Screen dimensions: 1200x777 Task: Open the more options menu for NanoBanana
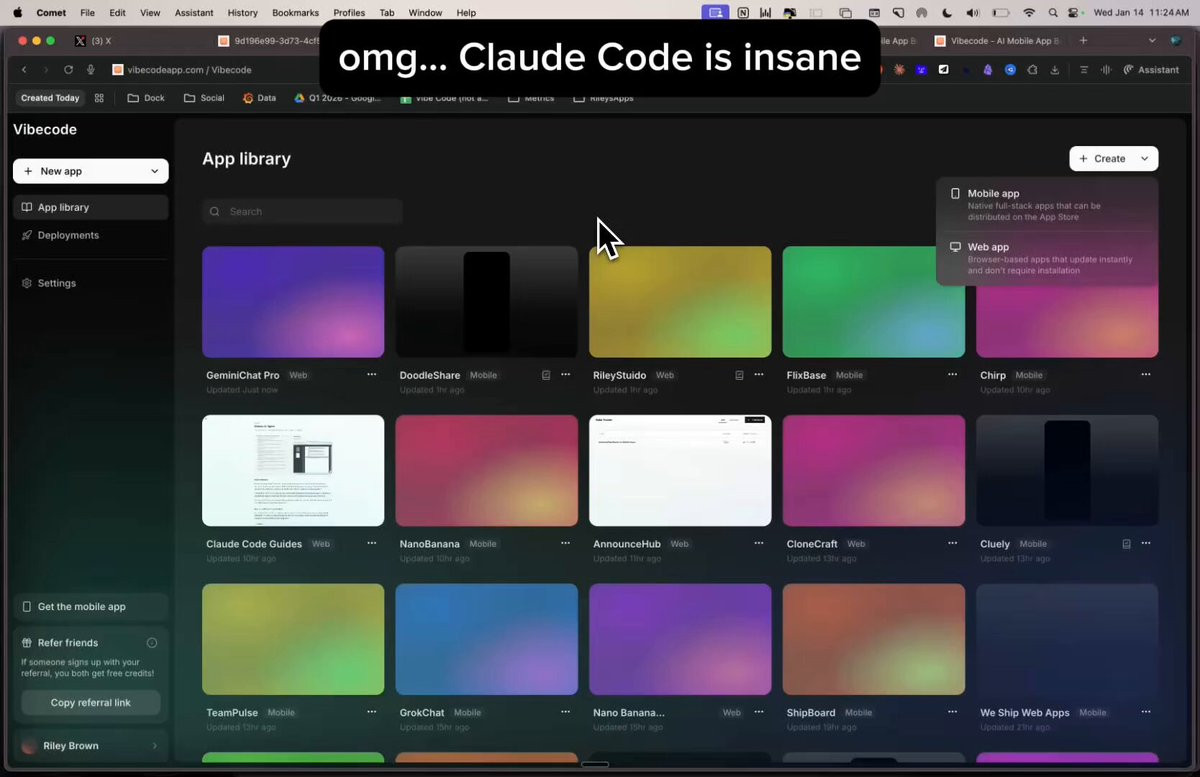pyautogui.click(x=565, y=544)
